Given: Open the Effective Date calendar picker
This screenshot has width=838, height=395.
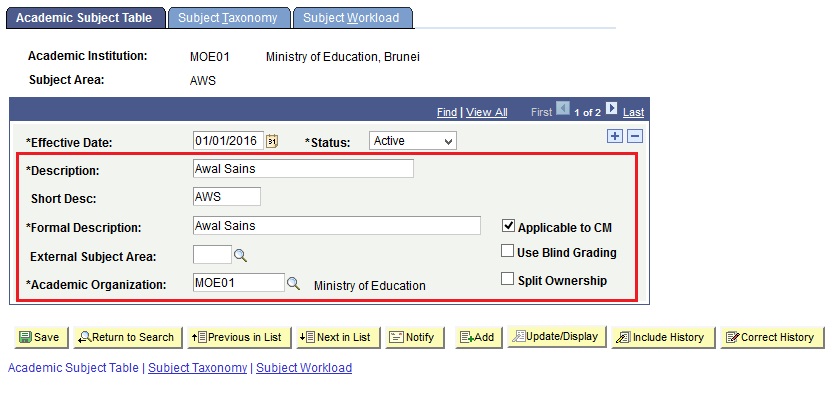Looking at the screenshot, I should (x=272, y=141).
